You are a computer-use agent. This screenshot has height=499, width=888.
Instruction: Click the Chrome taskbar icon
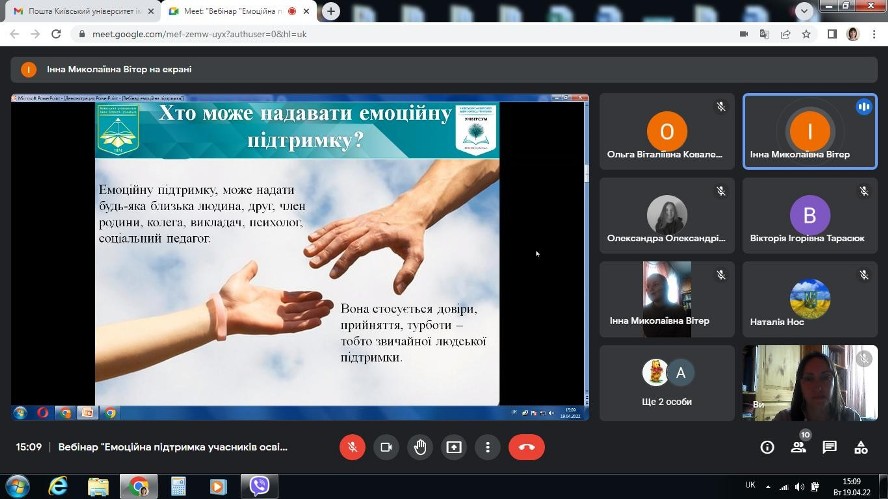point(138,487)
